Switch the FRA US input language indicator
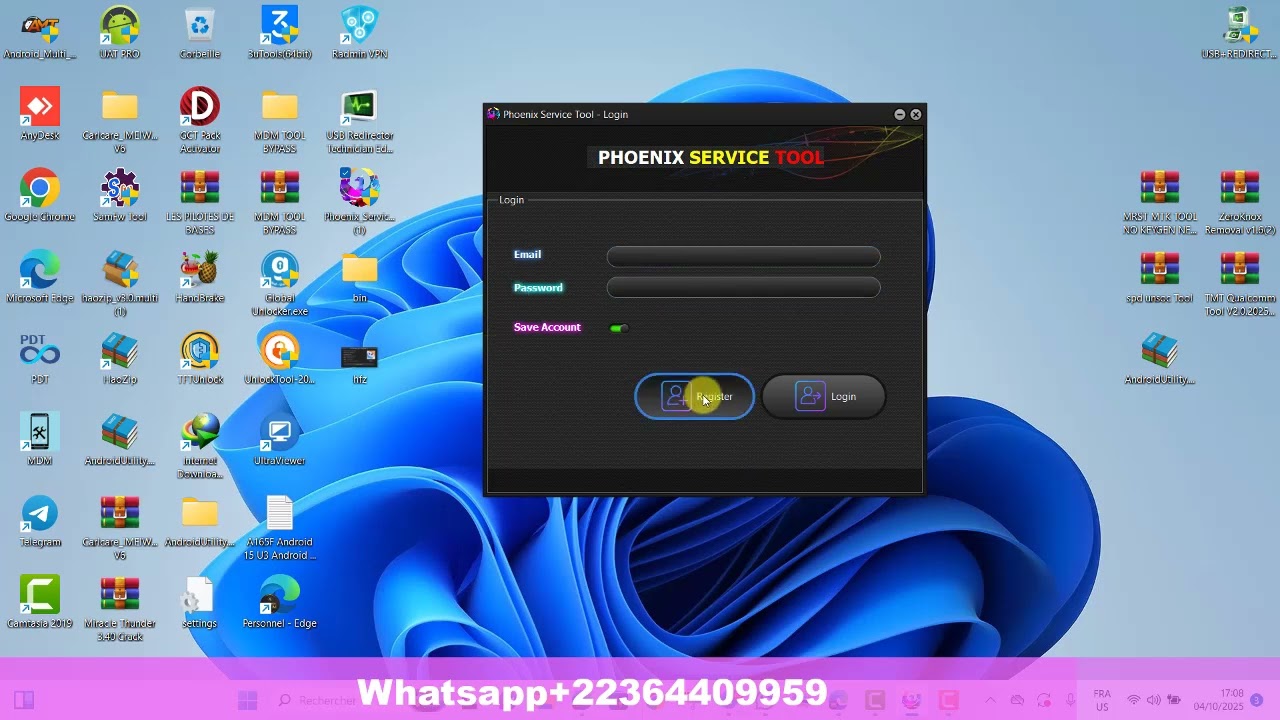 (x=1102, y=700)
